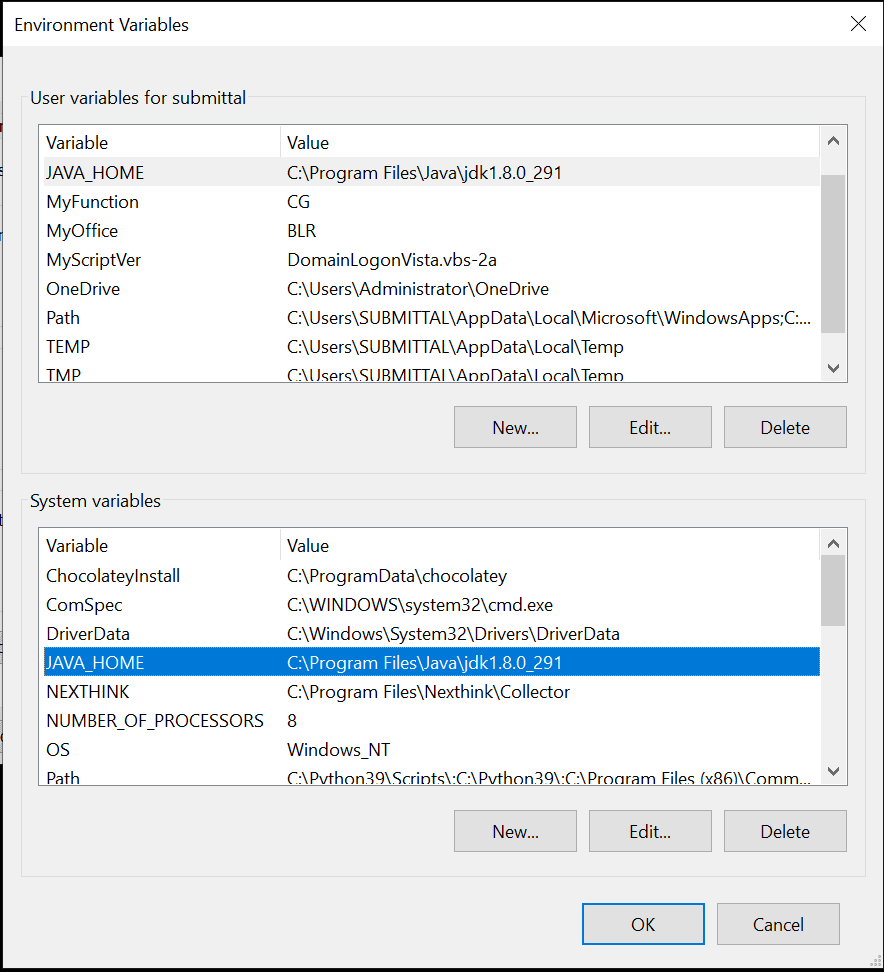Dismiss the dialog using Cancel
Screen dimensions: 884x972
click(x=778, y=924)
